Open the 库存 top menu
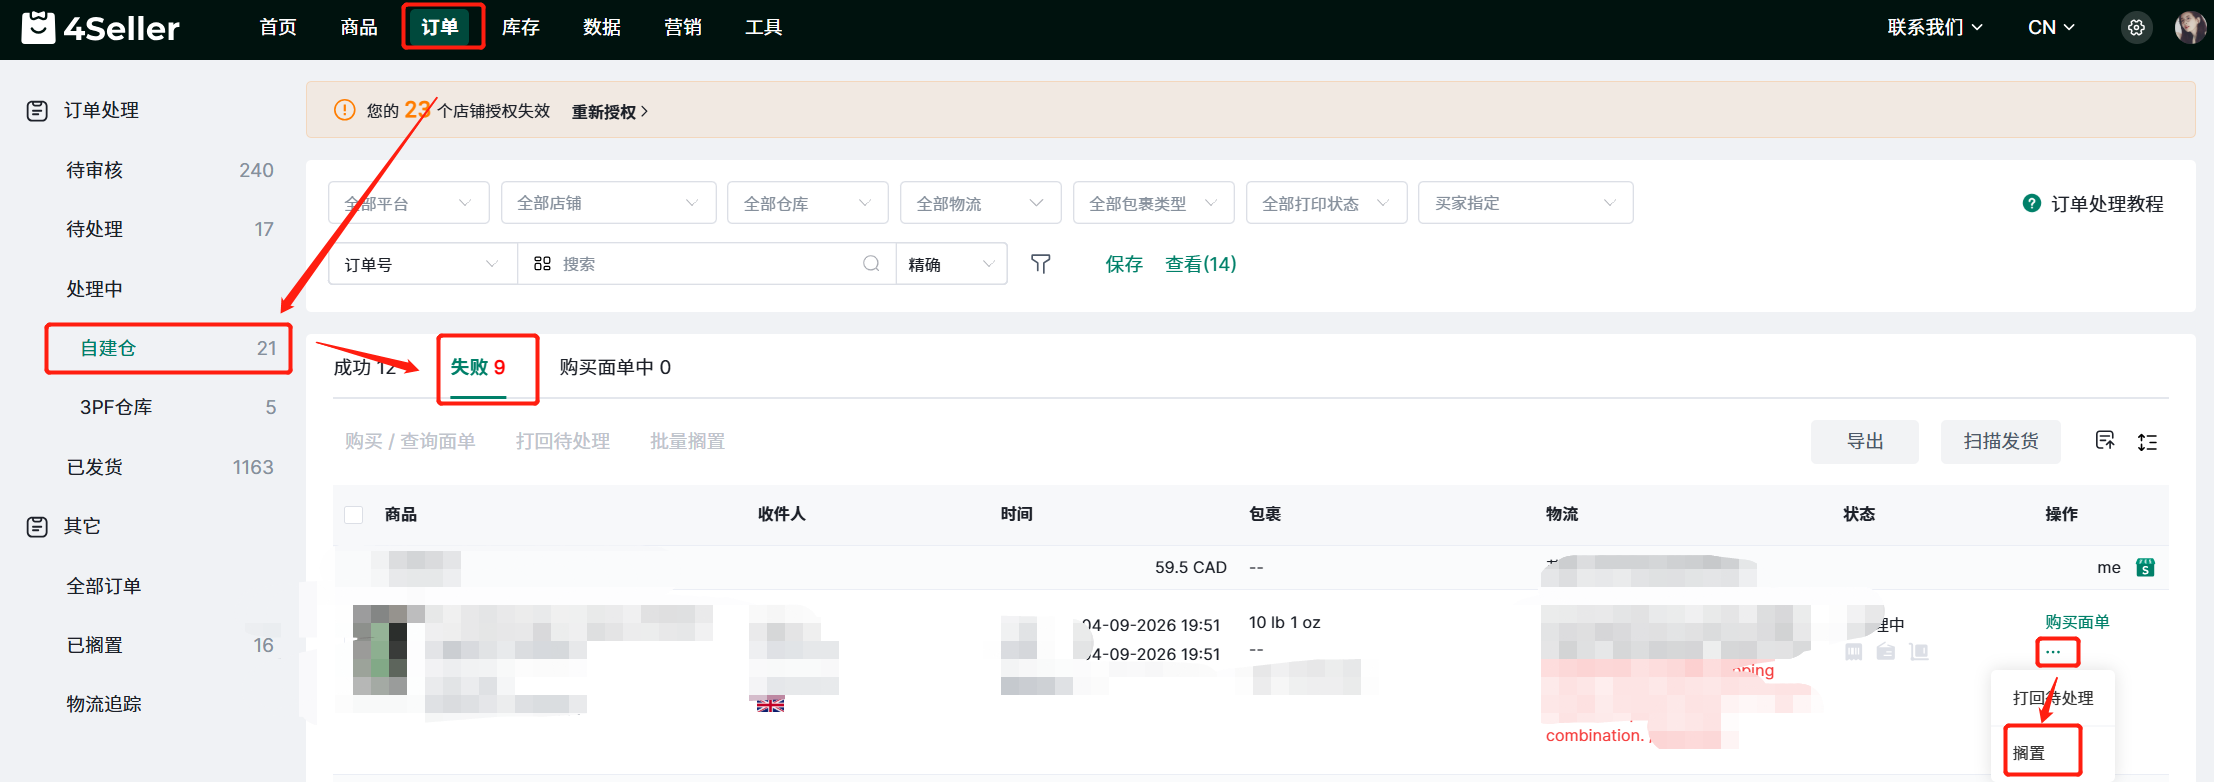2214x782 pixels. pos(521,27)
